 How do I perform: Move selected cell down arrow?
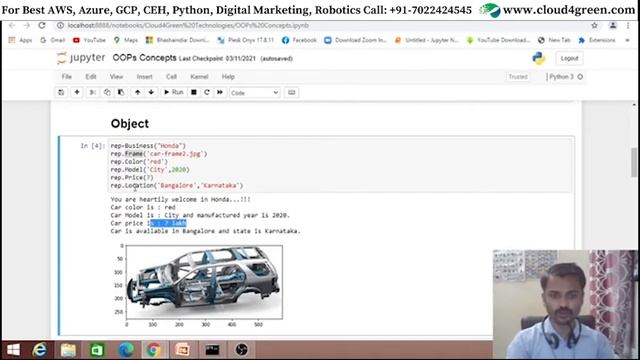click(151, 93)
